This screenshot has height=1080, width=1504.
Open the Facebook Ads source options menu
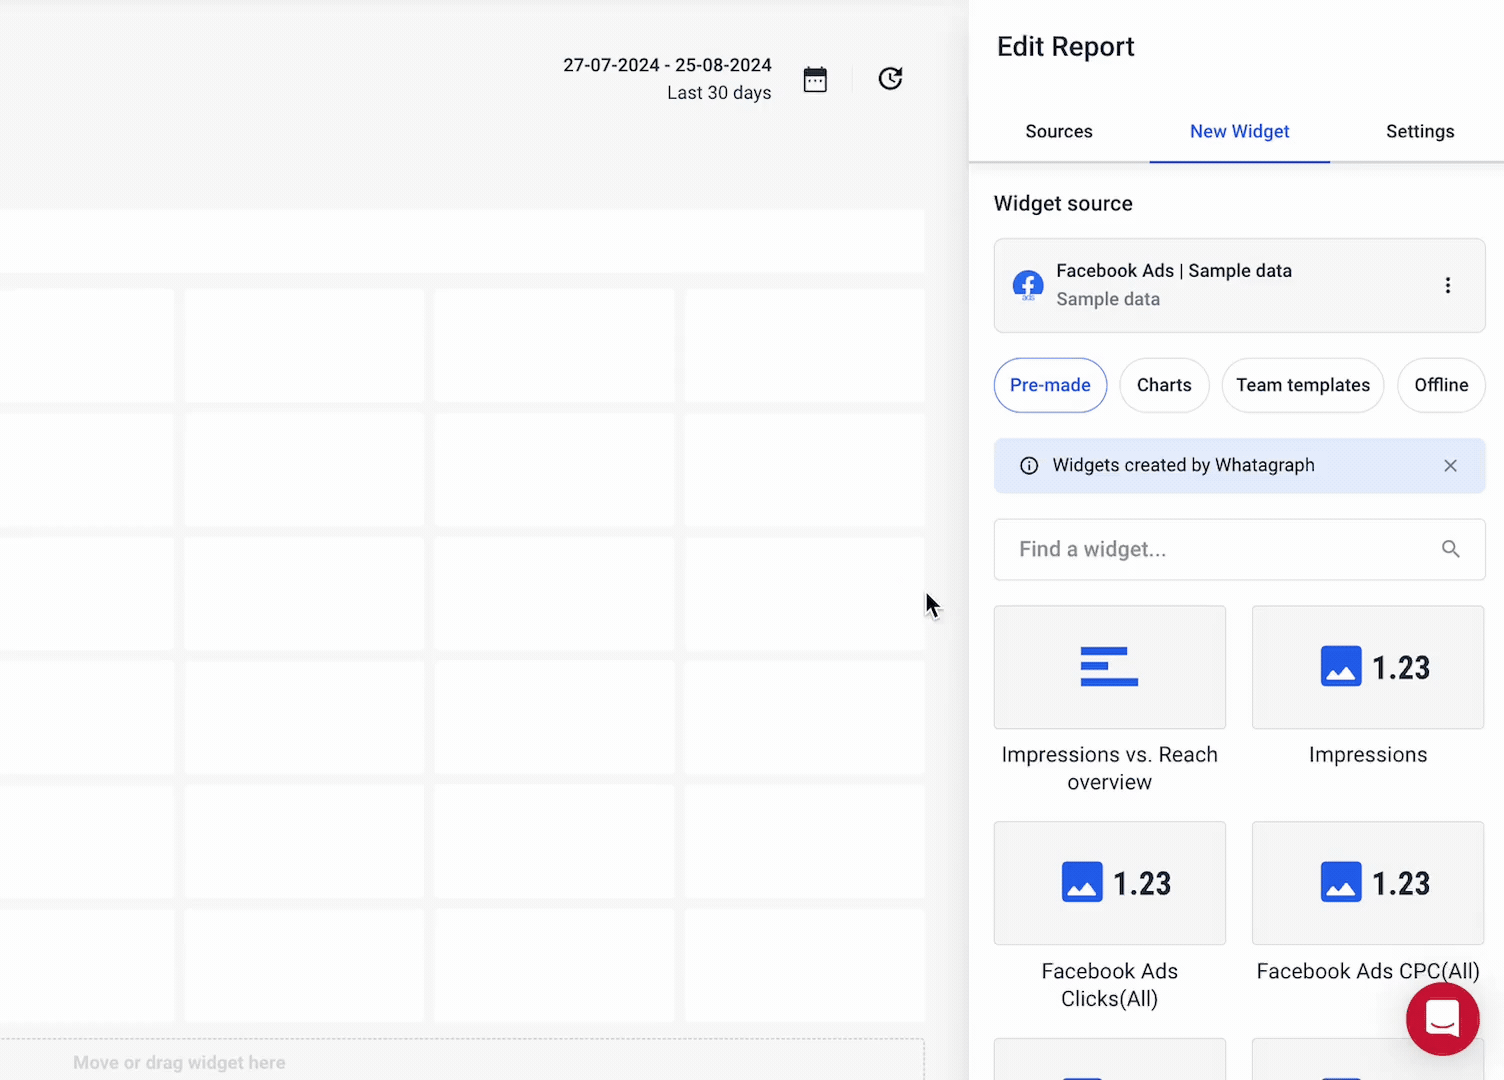pos(1448,285)
